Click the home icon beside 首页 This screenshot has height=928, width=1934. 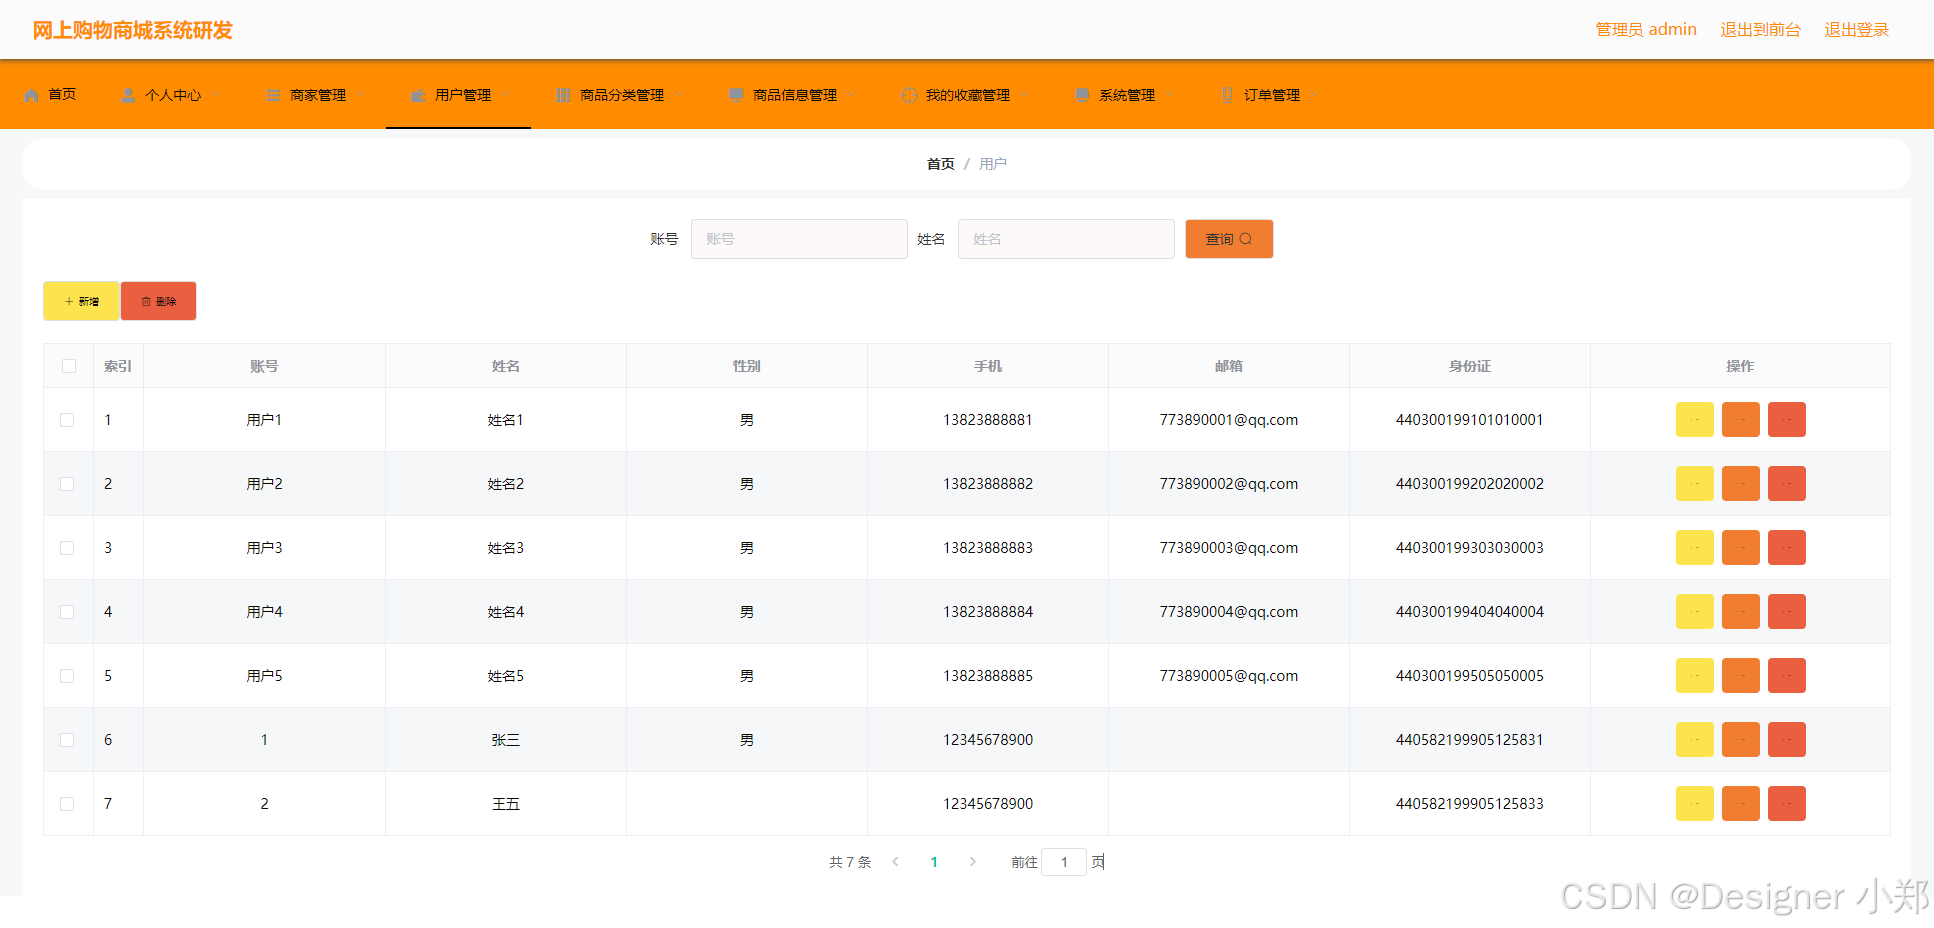32,95
